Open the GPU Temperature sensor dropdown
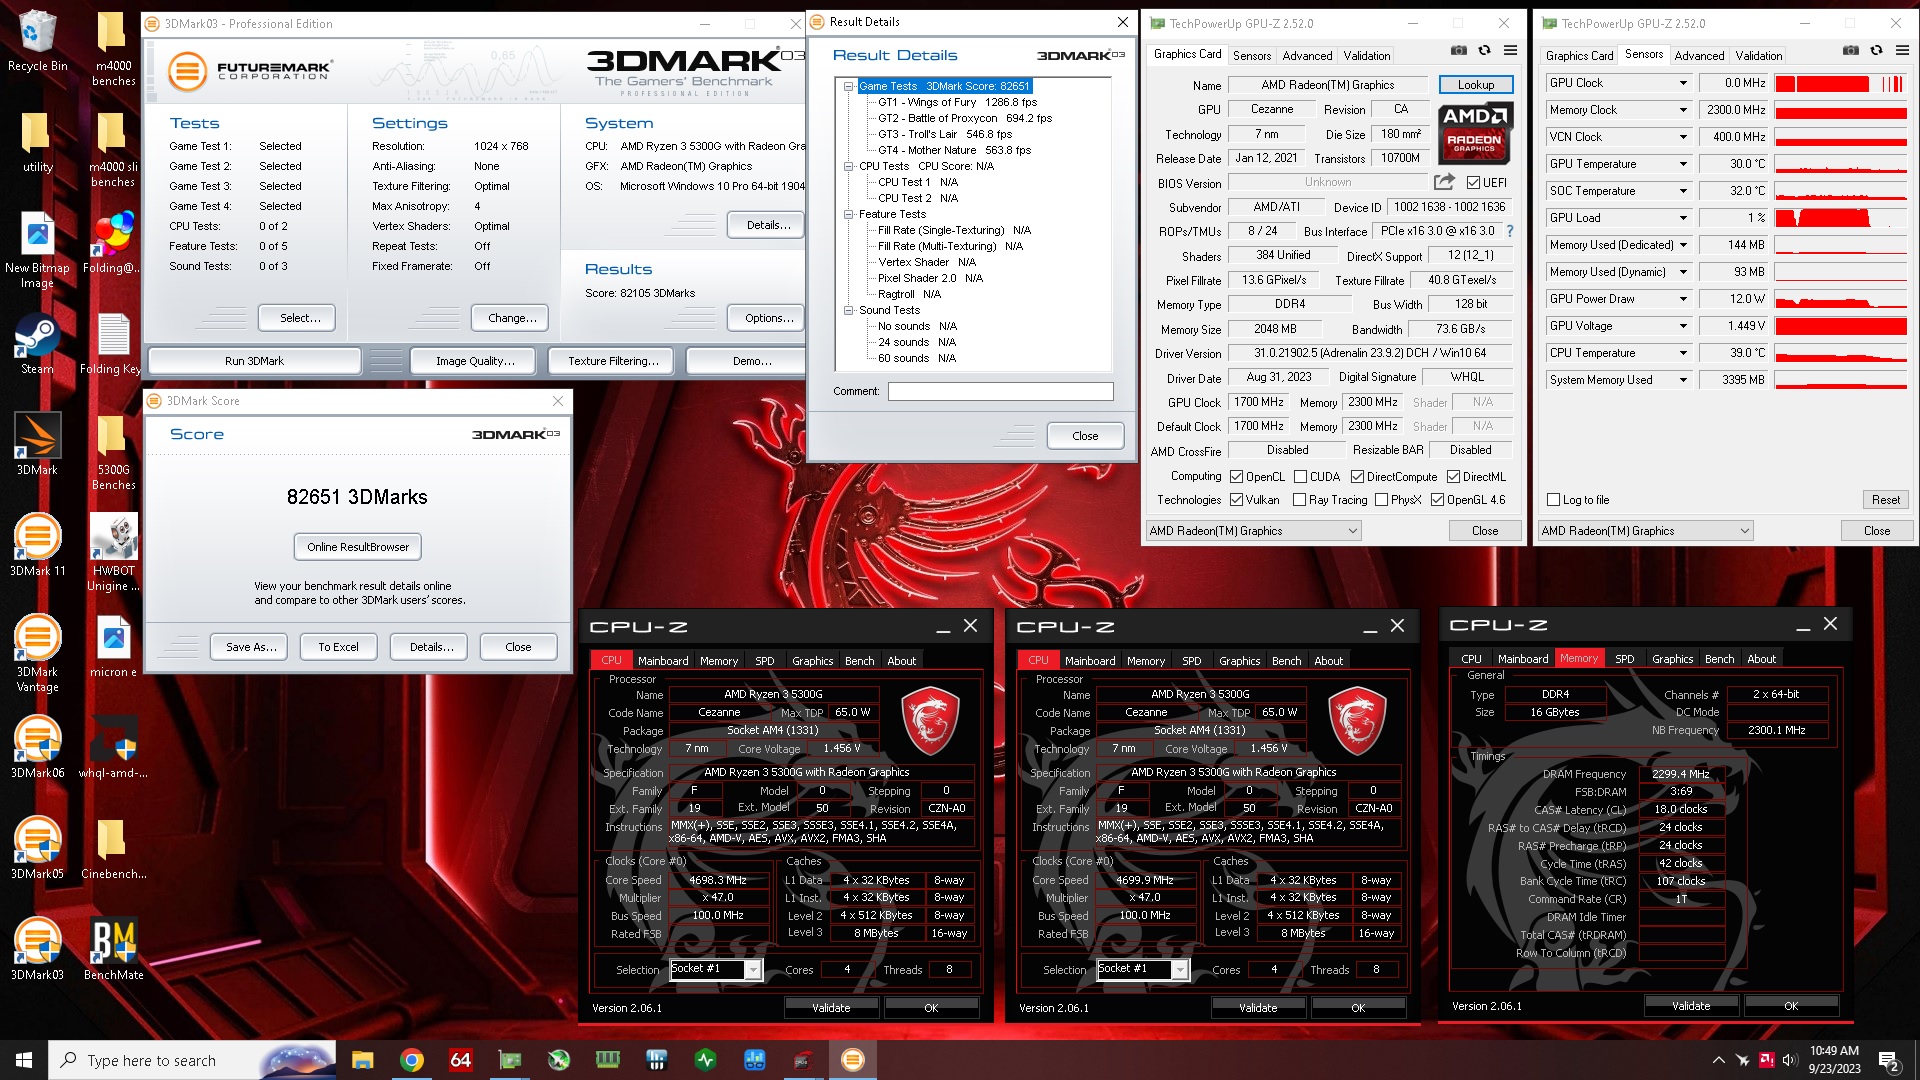The width and height of the screenshot is (1920, 1080). [x=1683, y=164]
